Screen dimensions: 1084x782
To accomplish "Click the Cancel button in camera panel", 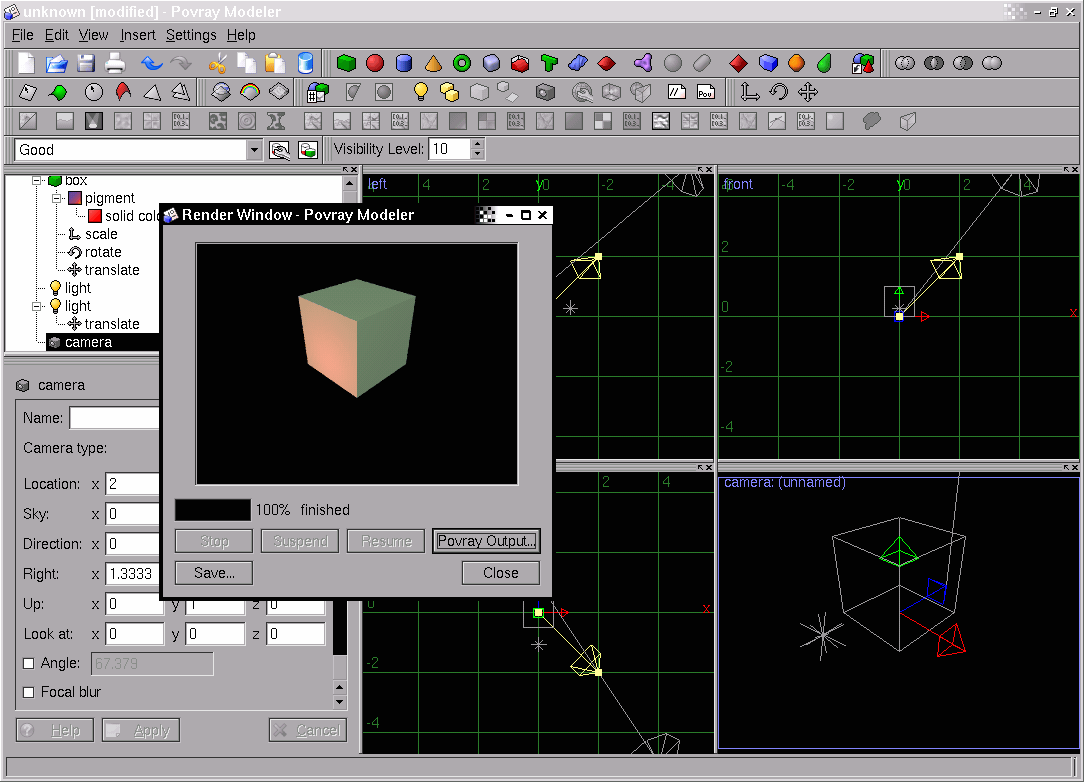I will (308, 730).
